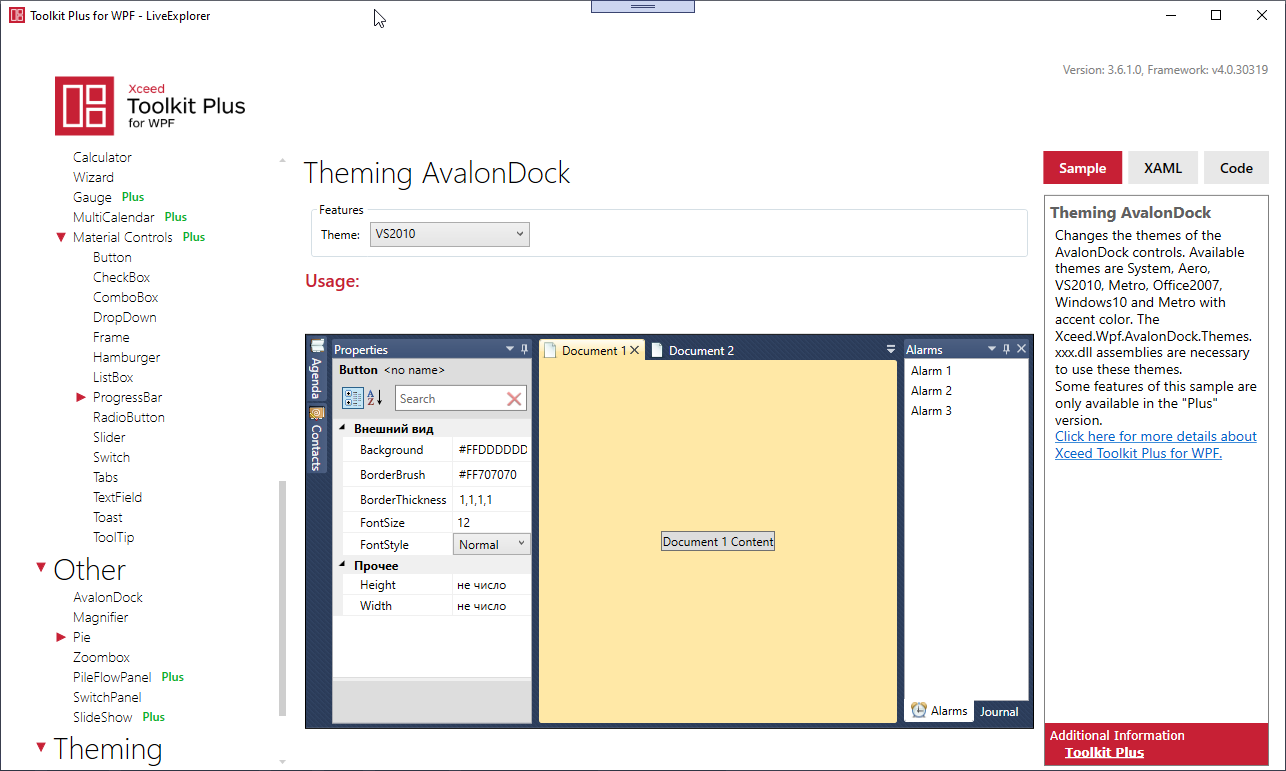
Task: Collapse the Material Controls tree section
Action: tap(62, 237)
